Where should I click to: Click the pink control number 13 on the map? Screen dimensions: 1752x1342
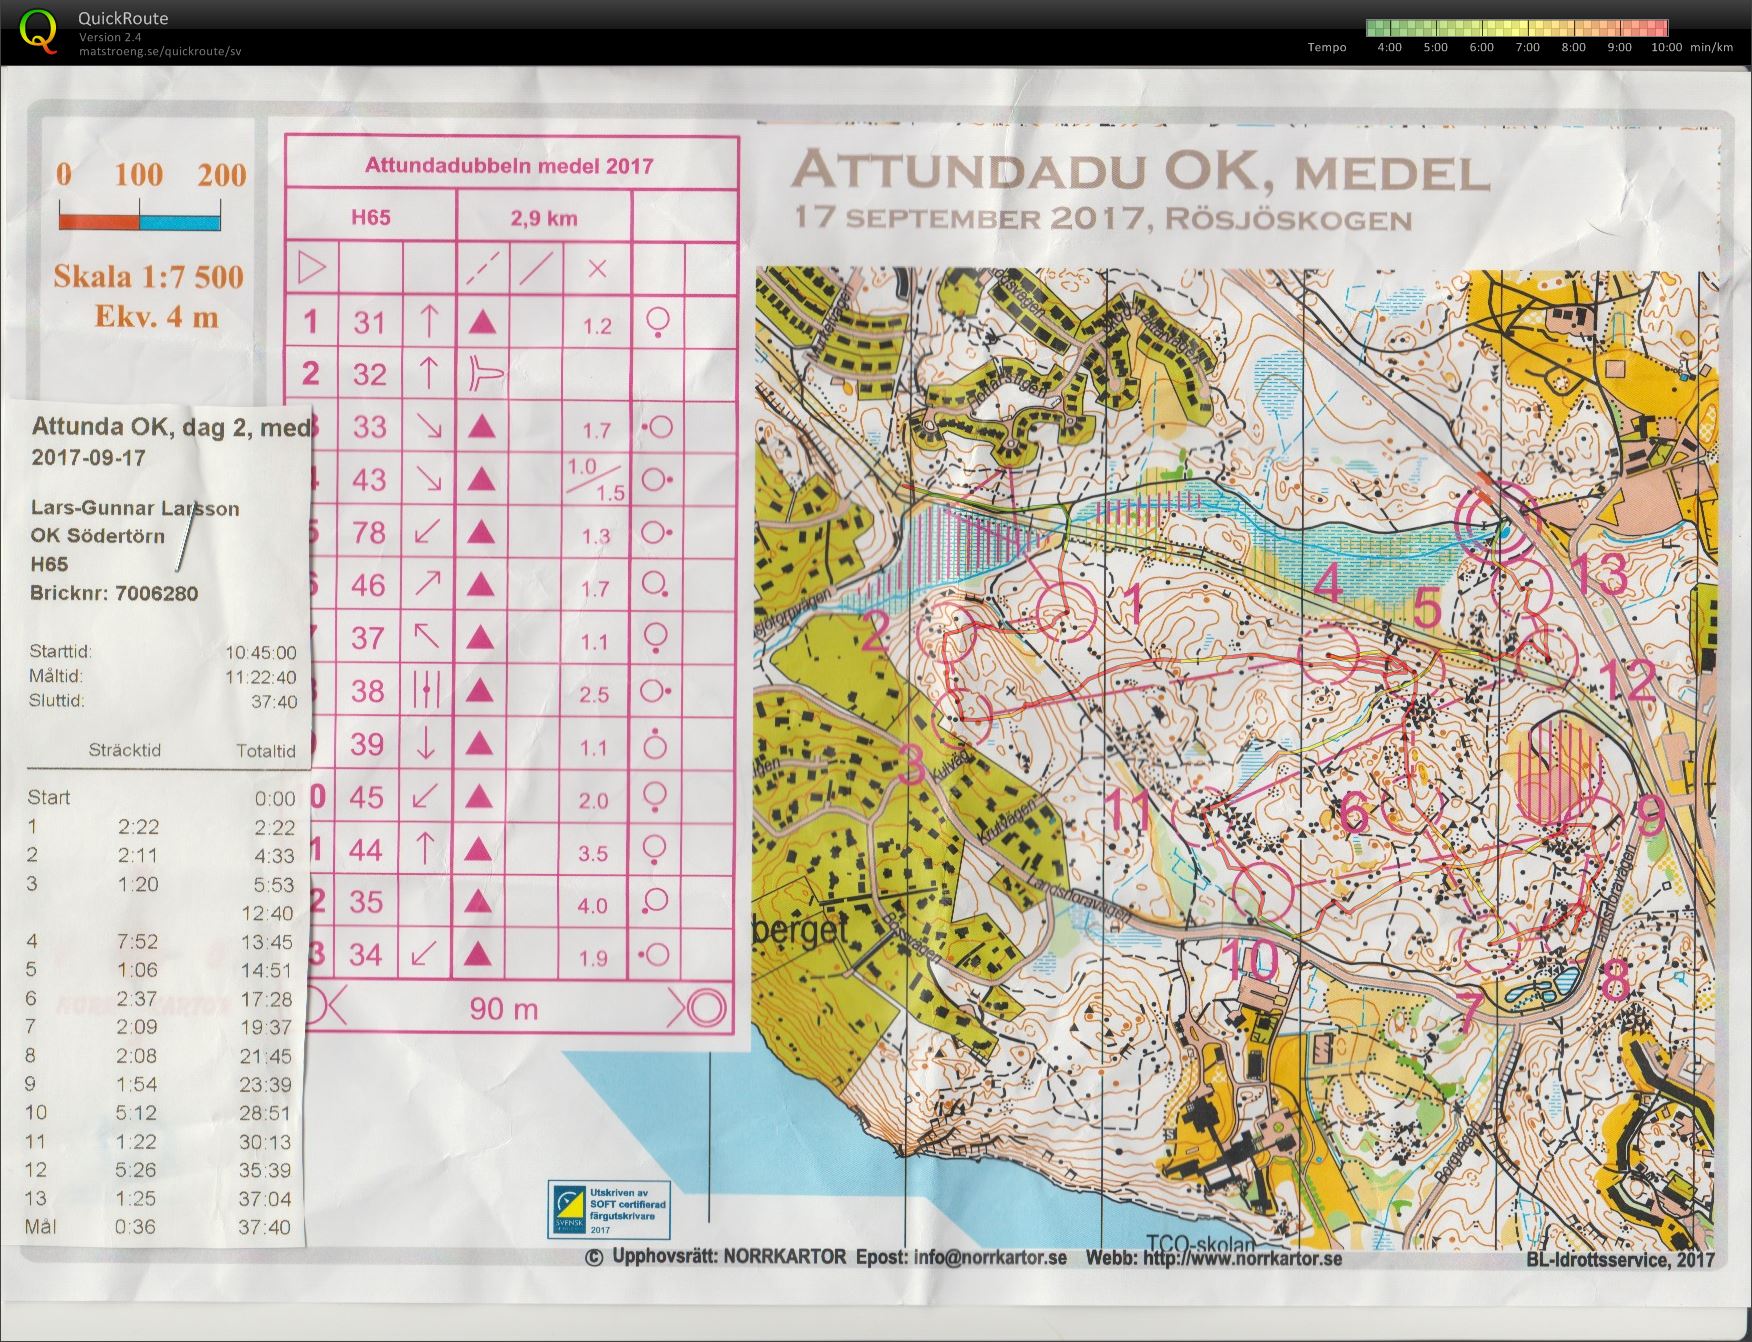(x=1600, y=575)
